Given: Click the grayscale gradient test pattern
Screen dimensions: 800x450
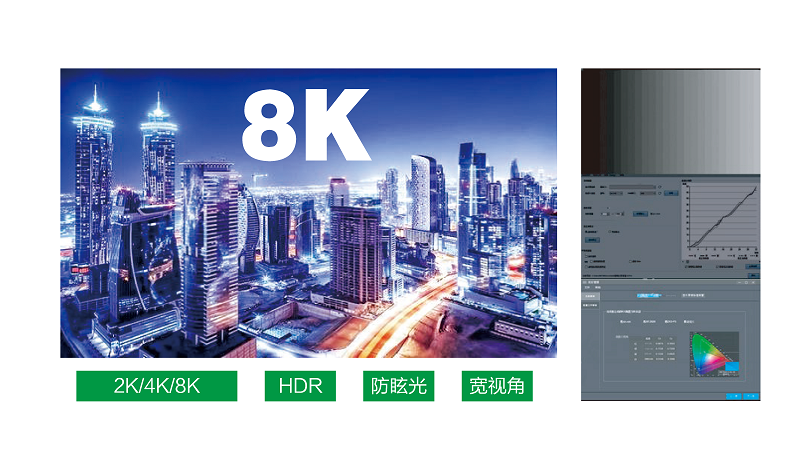Looking at the screenshot, I should [x=670, y=118].
